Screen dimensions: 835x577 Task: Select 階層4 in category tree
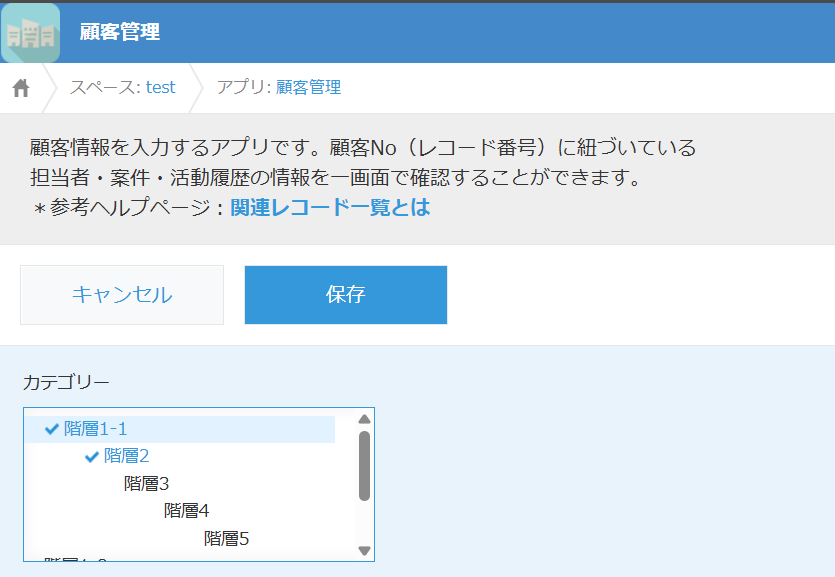[x=186, y=511]
